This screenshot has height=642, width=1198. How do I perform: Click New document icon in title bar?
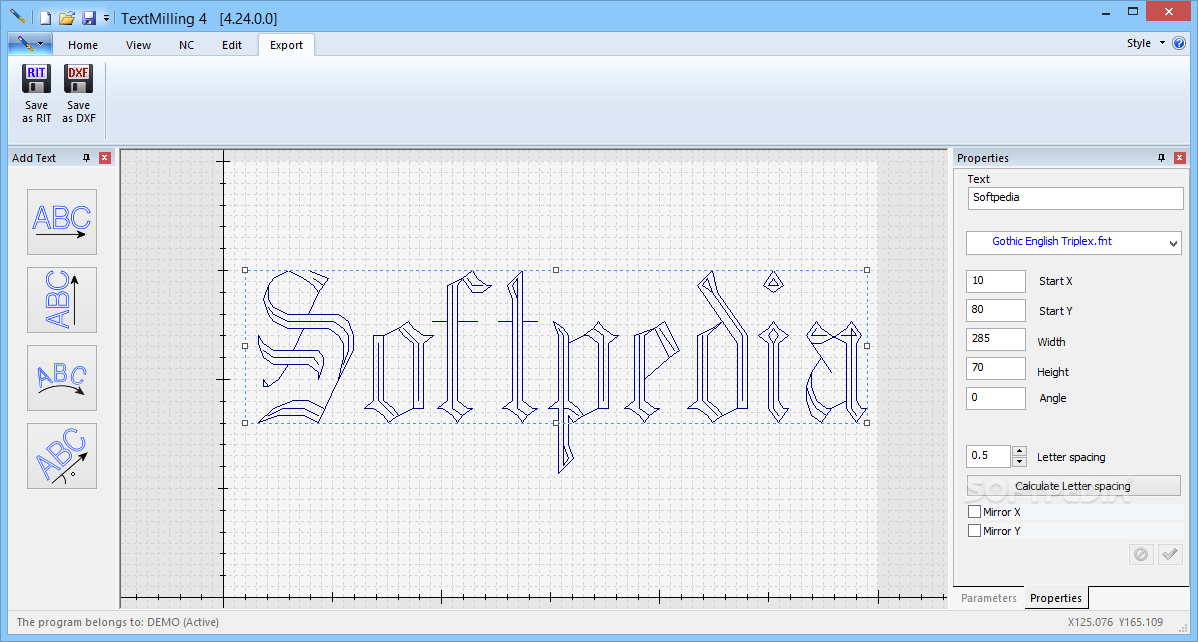click(46, 18)
